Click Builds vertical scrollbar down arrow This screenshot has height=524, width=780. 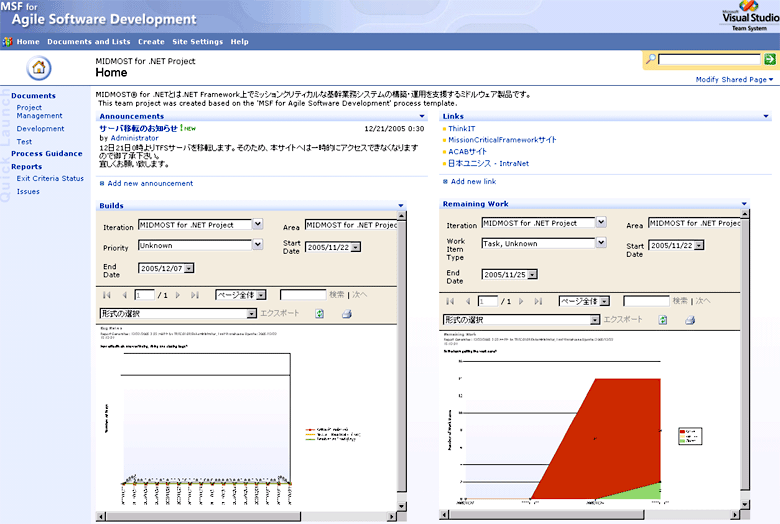(402, 507)
